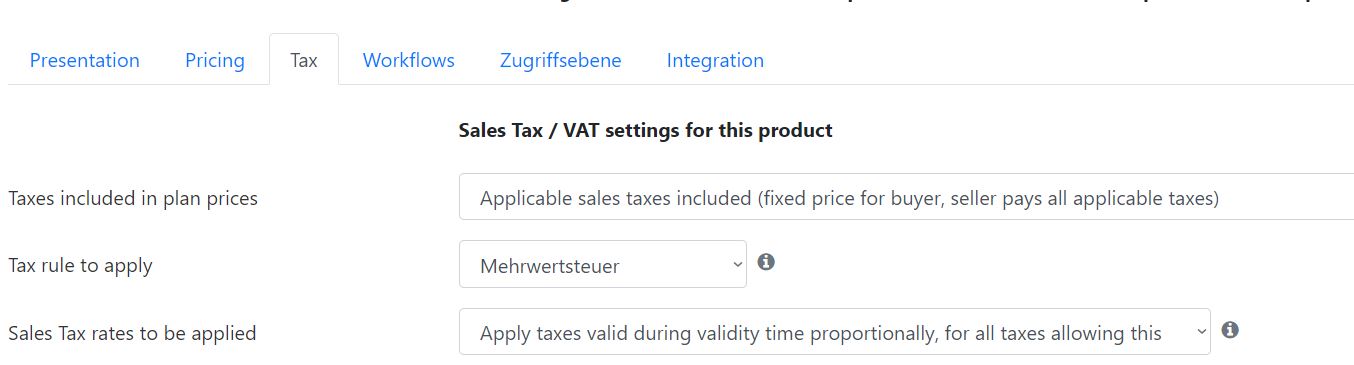
Task: Click the 'Taxes included in plan prices' label
Action: [133, 198]
